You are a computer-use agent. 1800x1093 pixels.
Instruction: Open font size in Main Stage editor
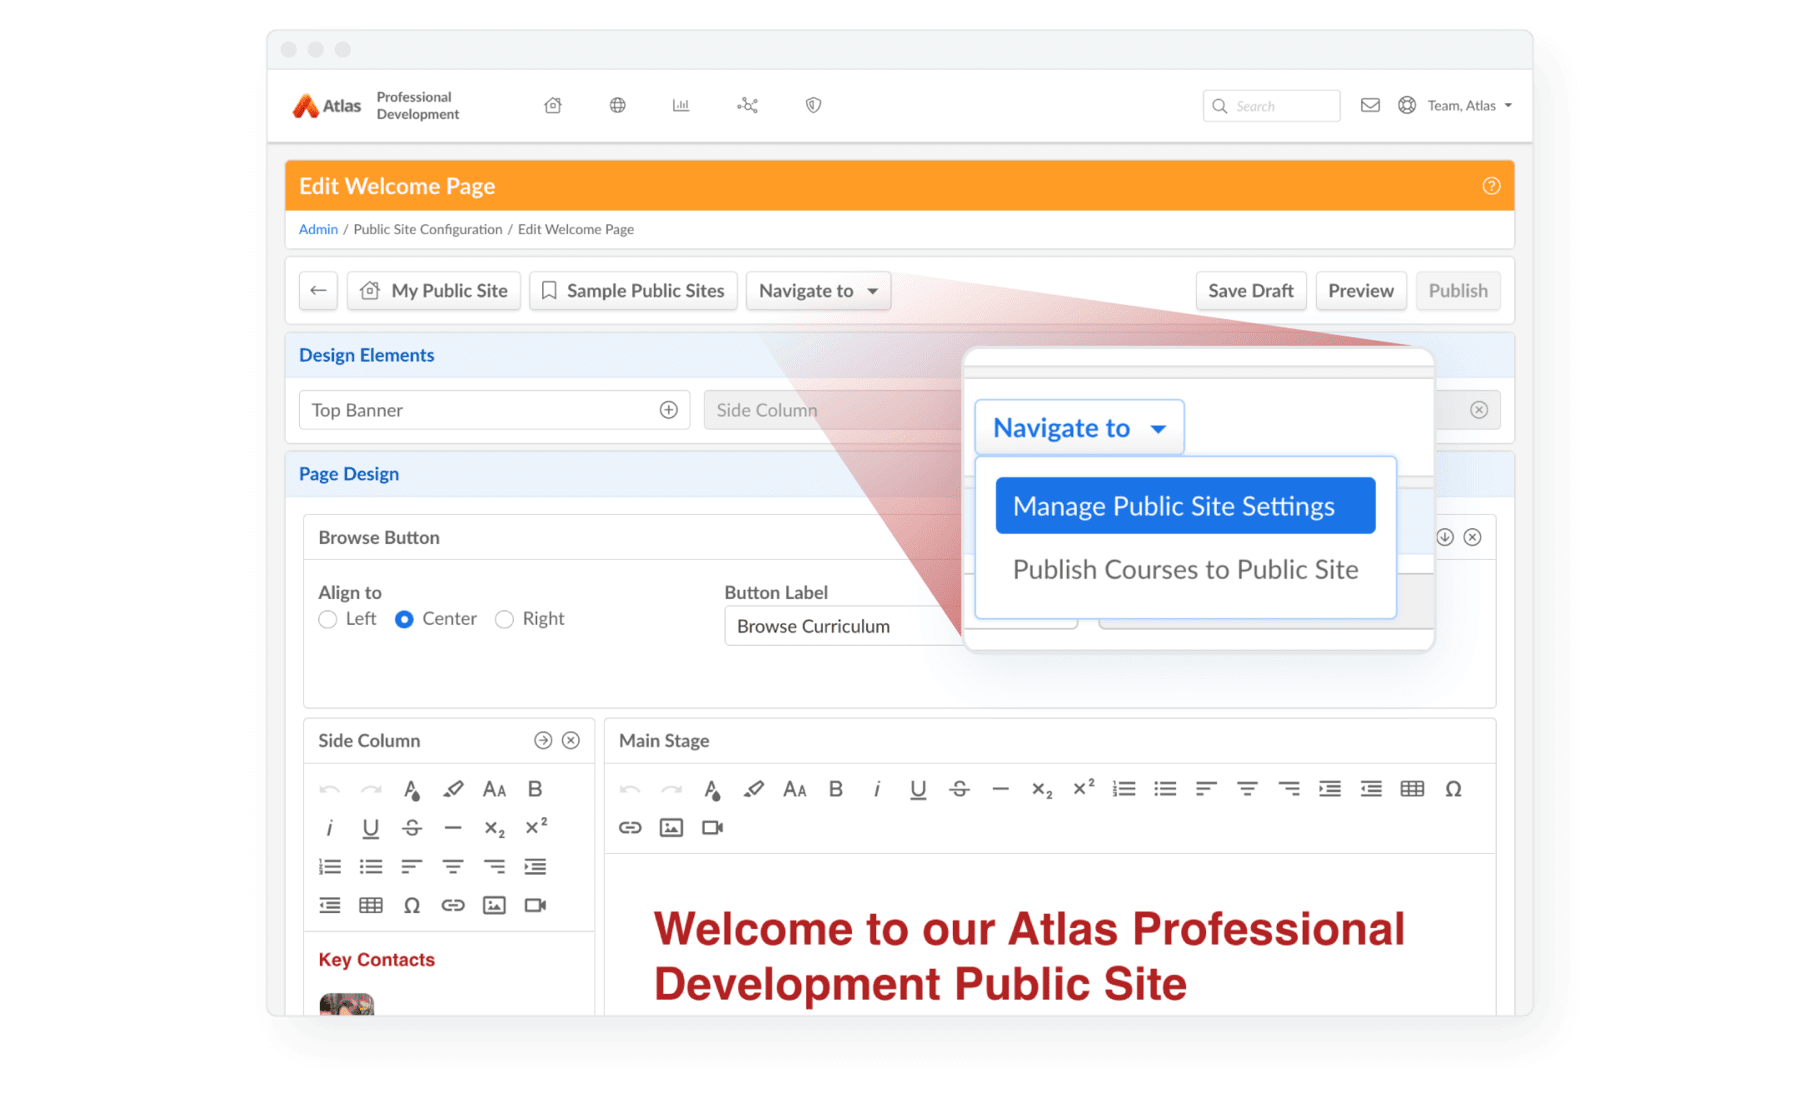pyautogui.click(x=794, y=789)
